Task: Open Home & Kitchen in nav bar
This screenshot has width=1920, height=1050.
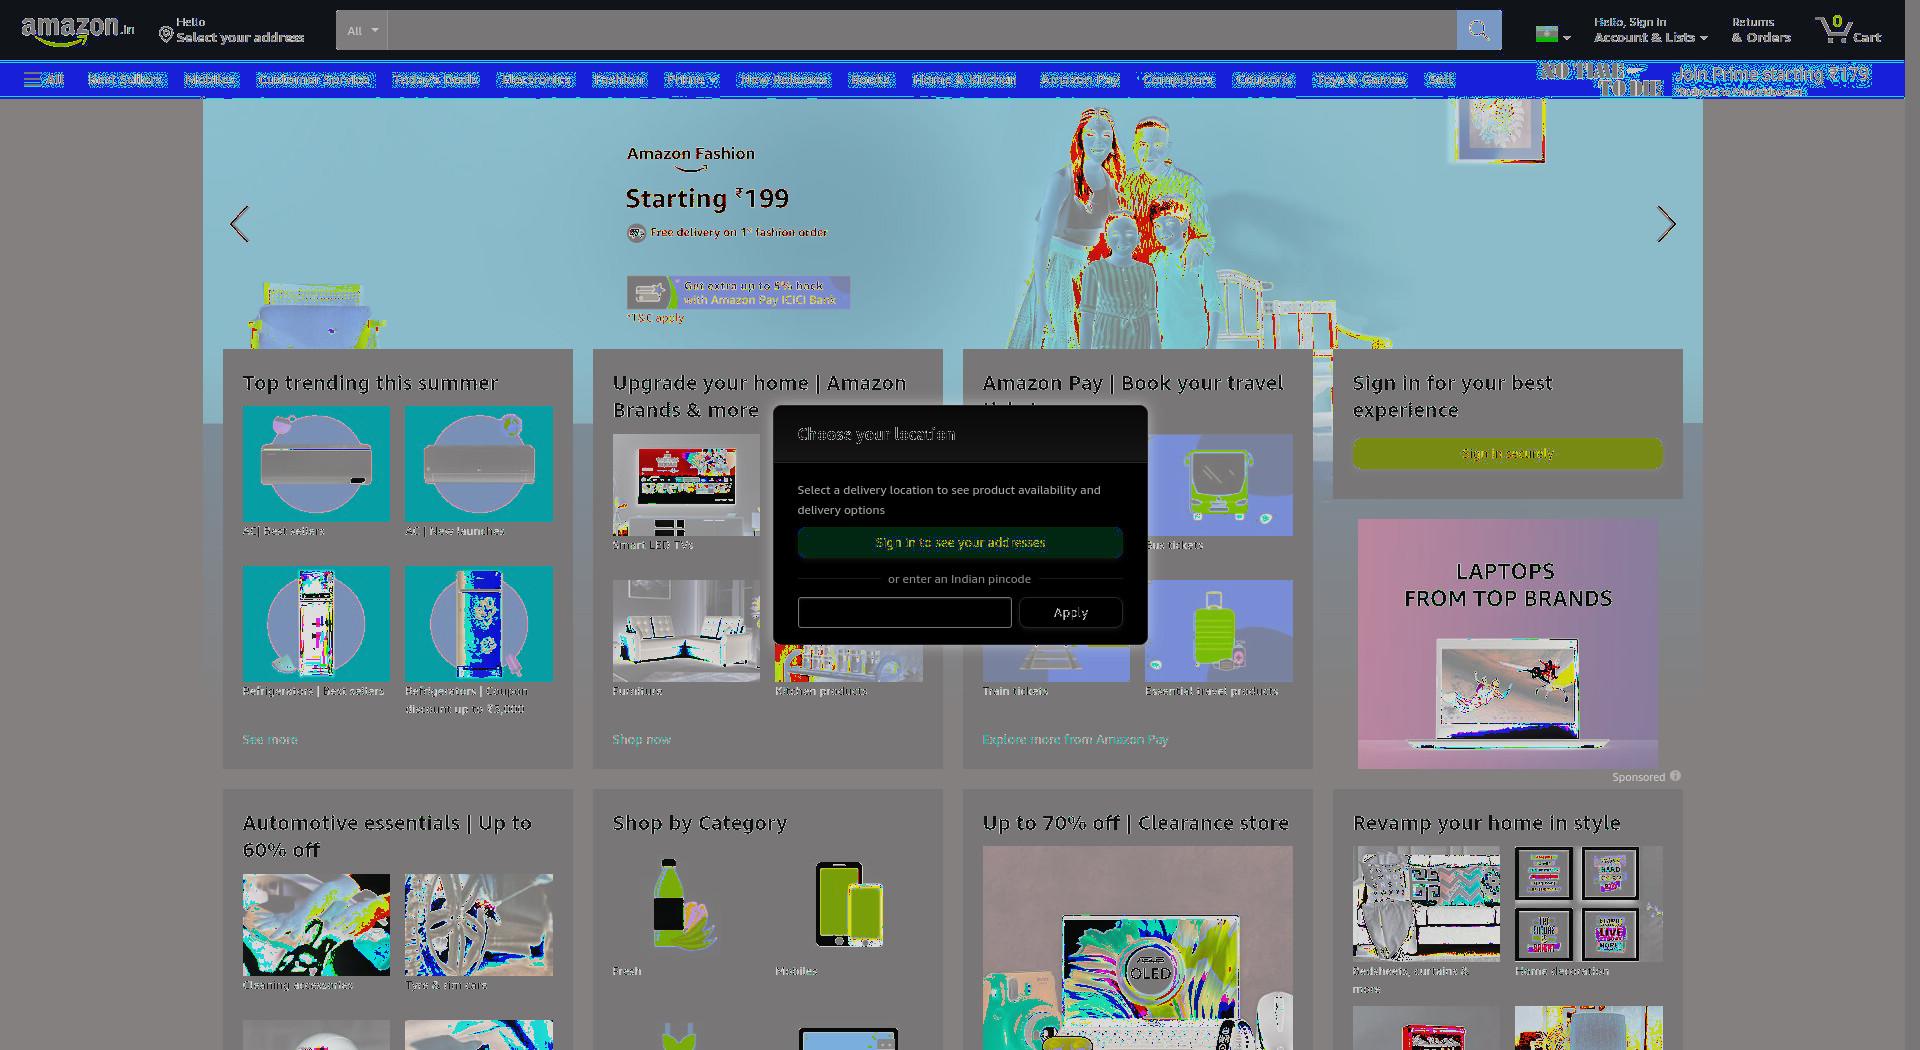Action: point(964,79)
